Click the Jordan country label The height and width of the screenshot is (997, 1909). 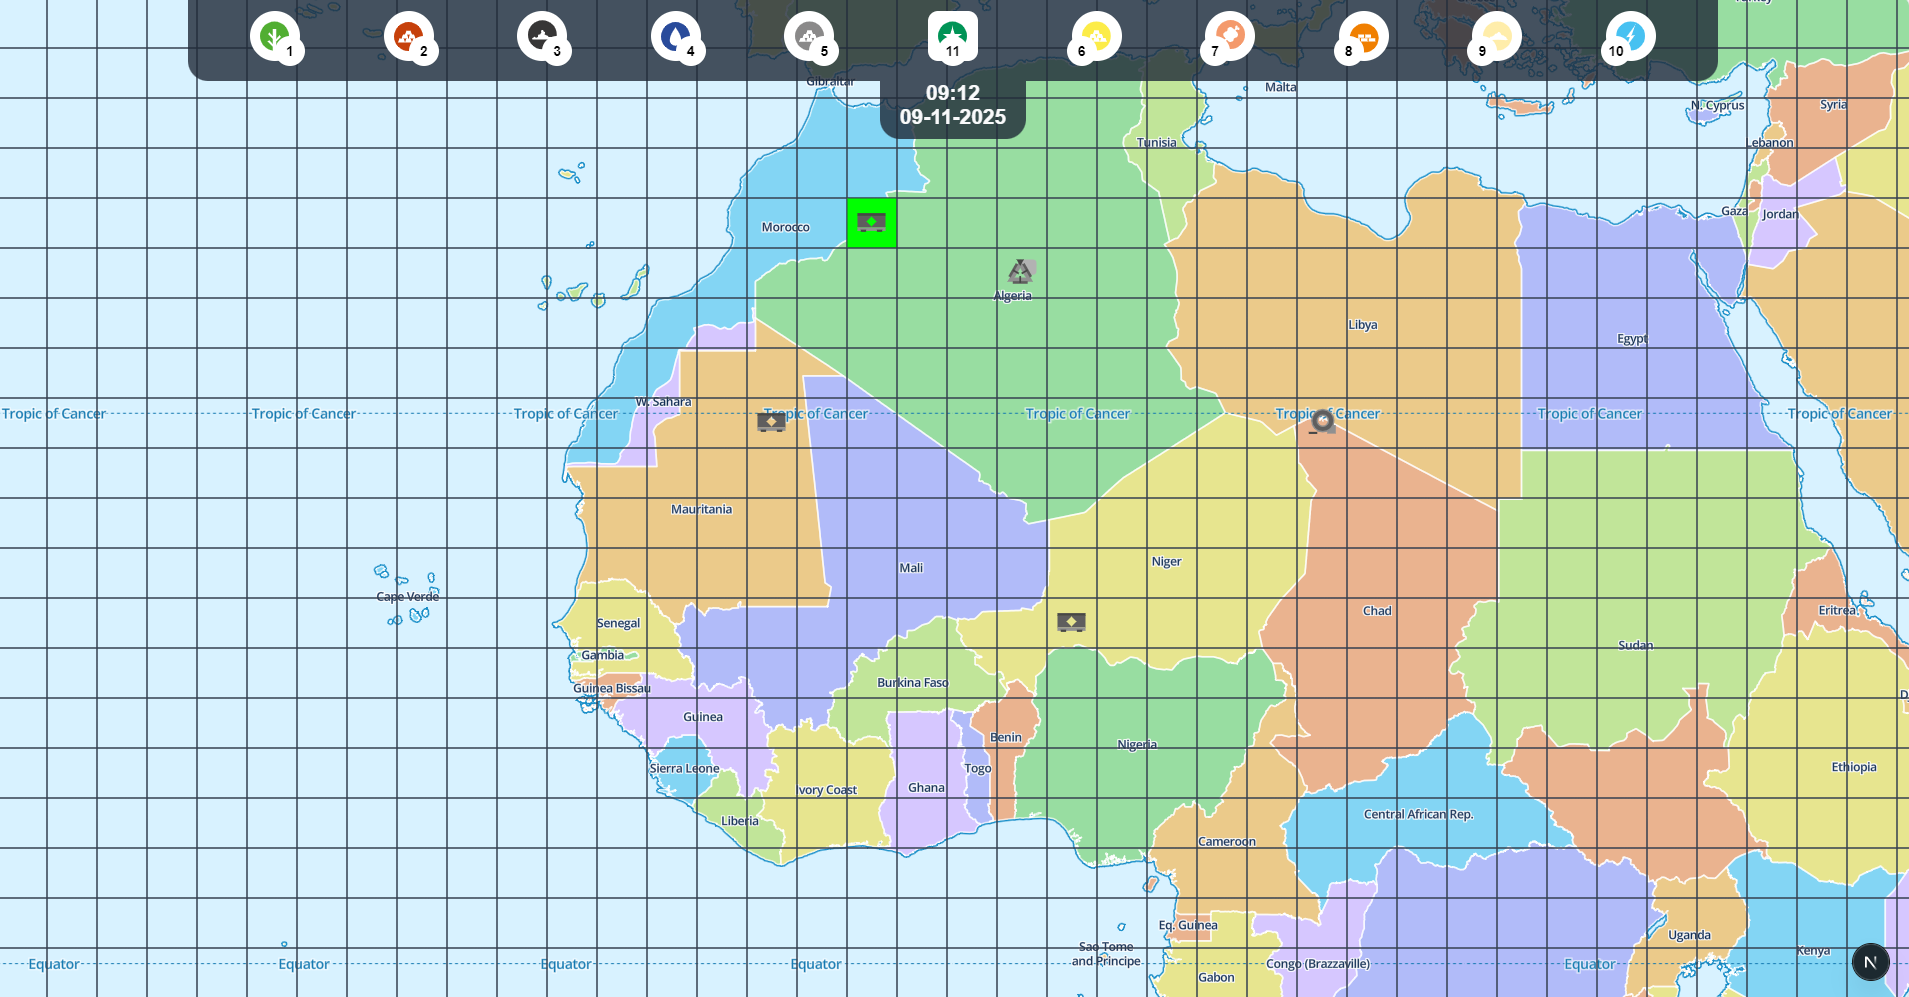pos(1780,214)
